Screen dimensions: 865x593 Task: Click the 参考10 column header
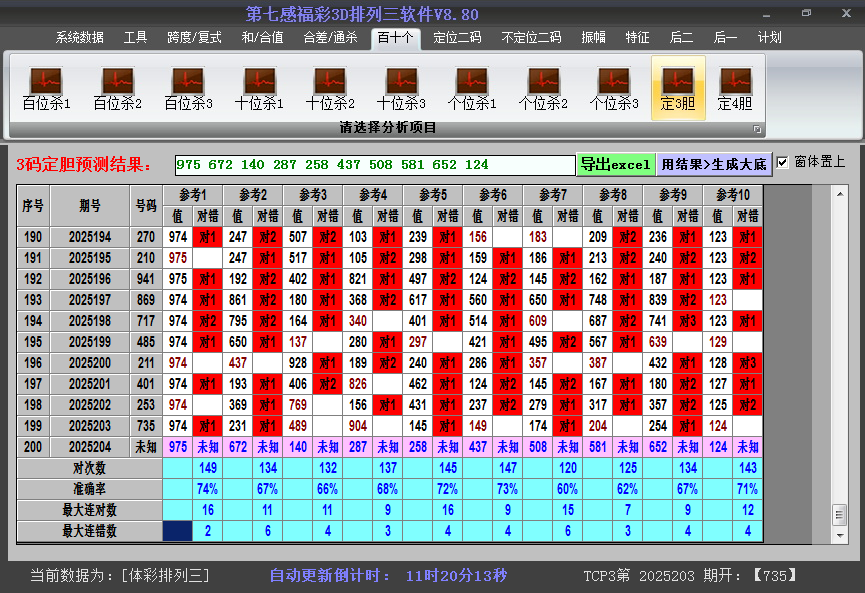(x=733, y=195)
